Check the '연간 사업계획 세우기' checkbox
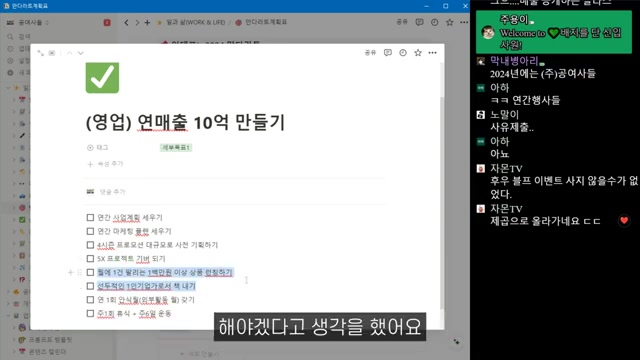640x360 pixels. tap(90, 218)
